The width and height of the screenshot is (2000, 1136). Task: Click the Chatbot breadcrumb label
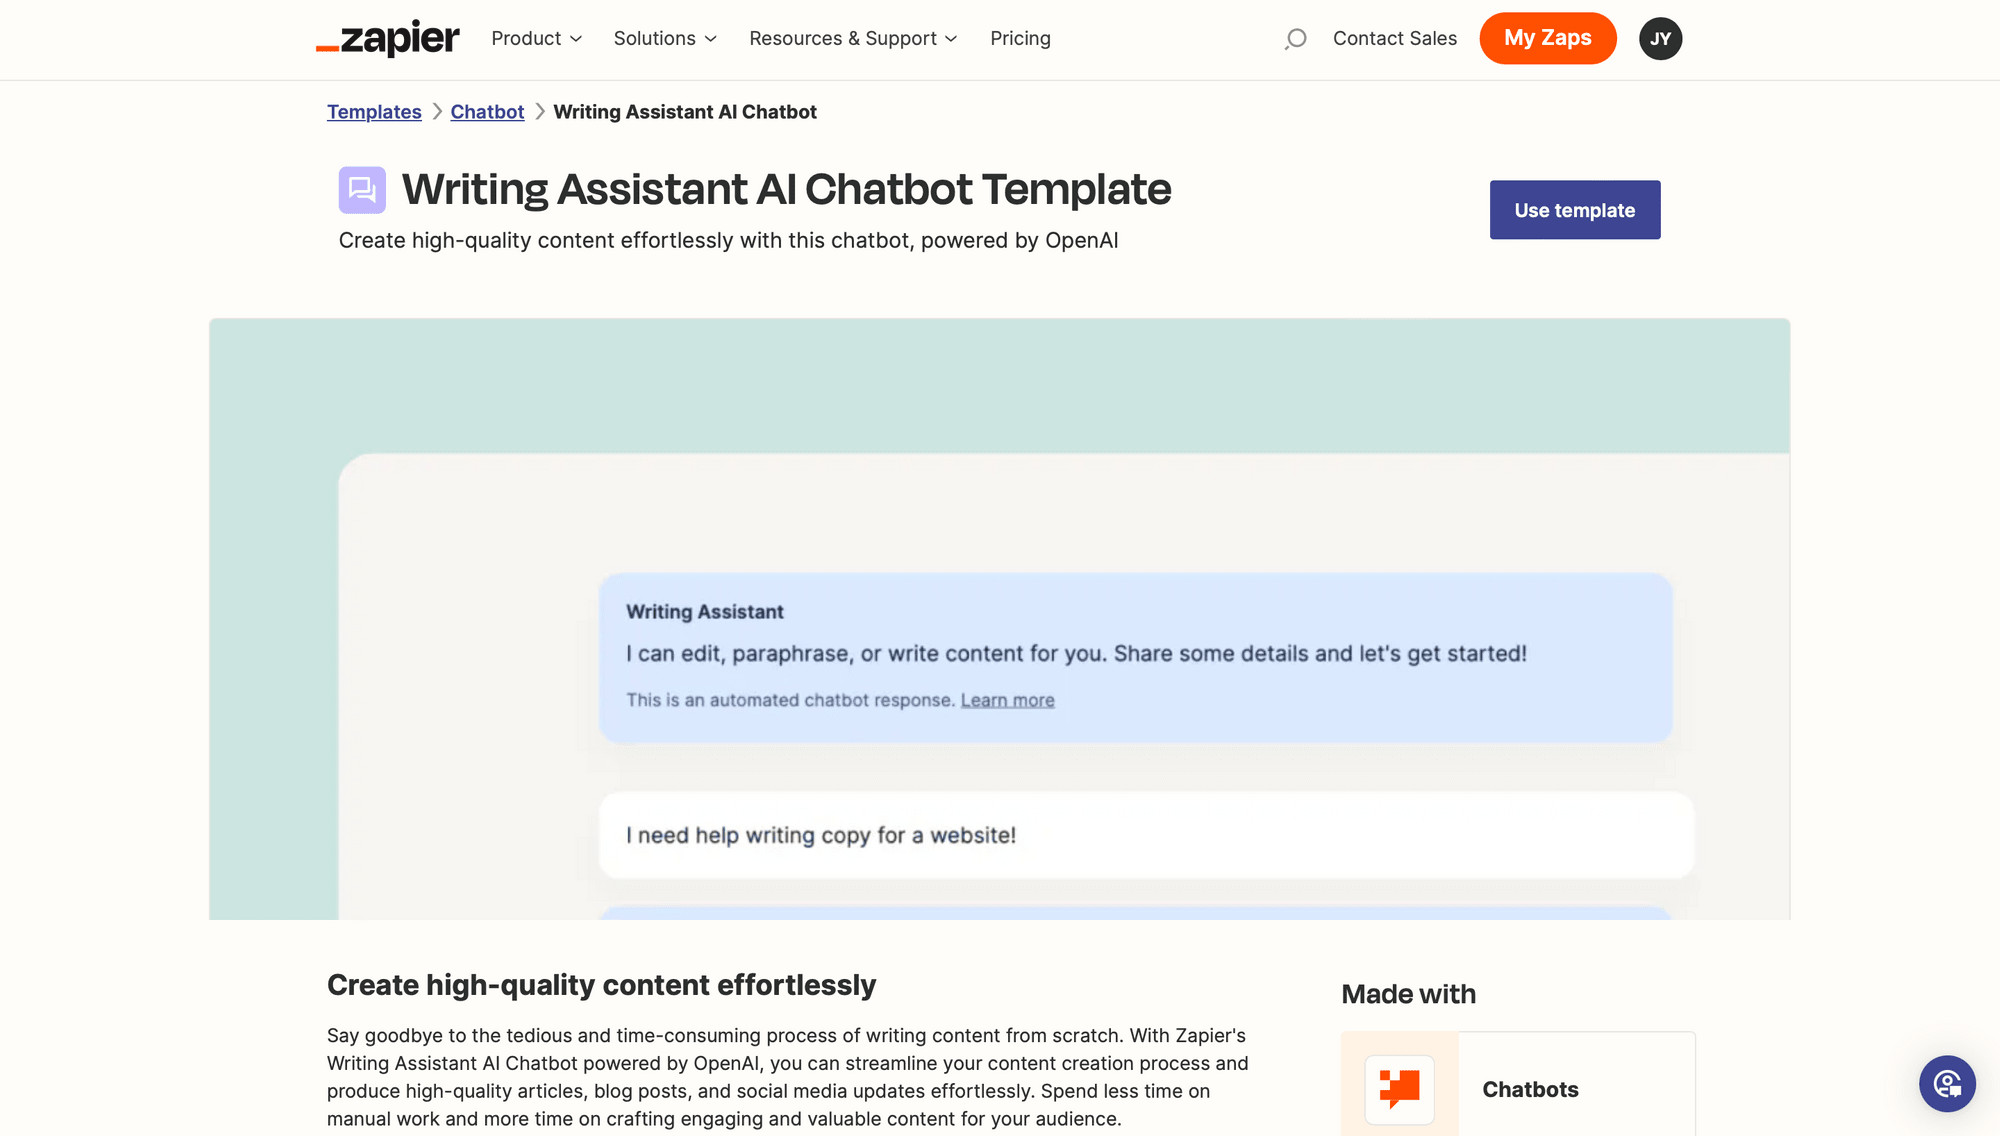[488, 111]
